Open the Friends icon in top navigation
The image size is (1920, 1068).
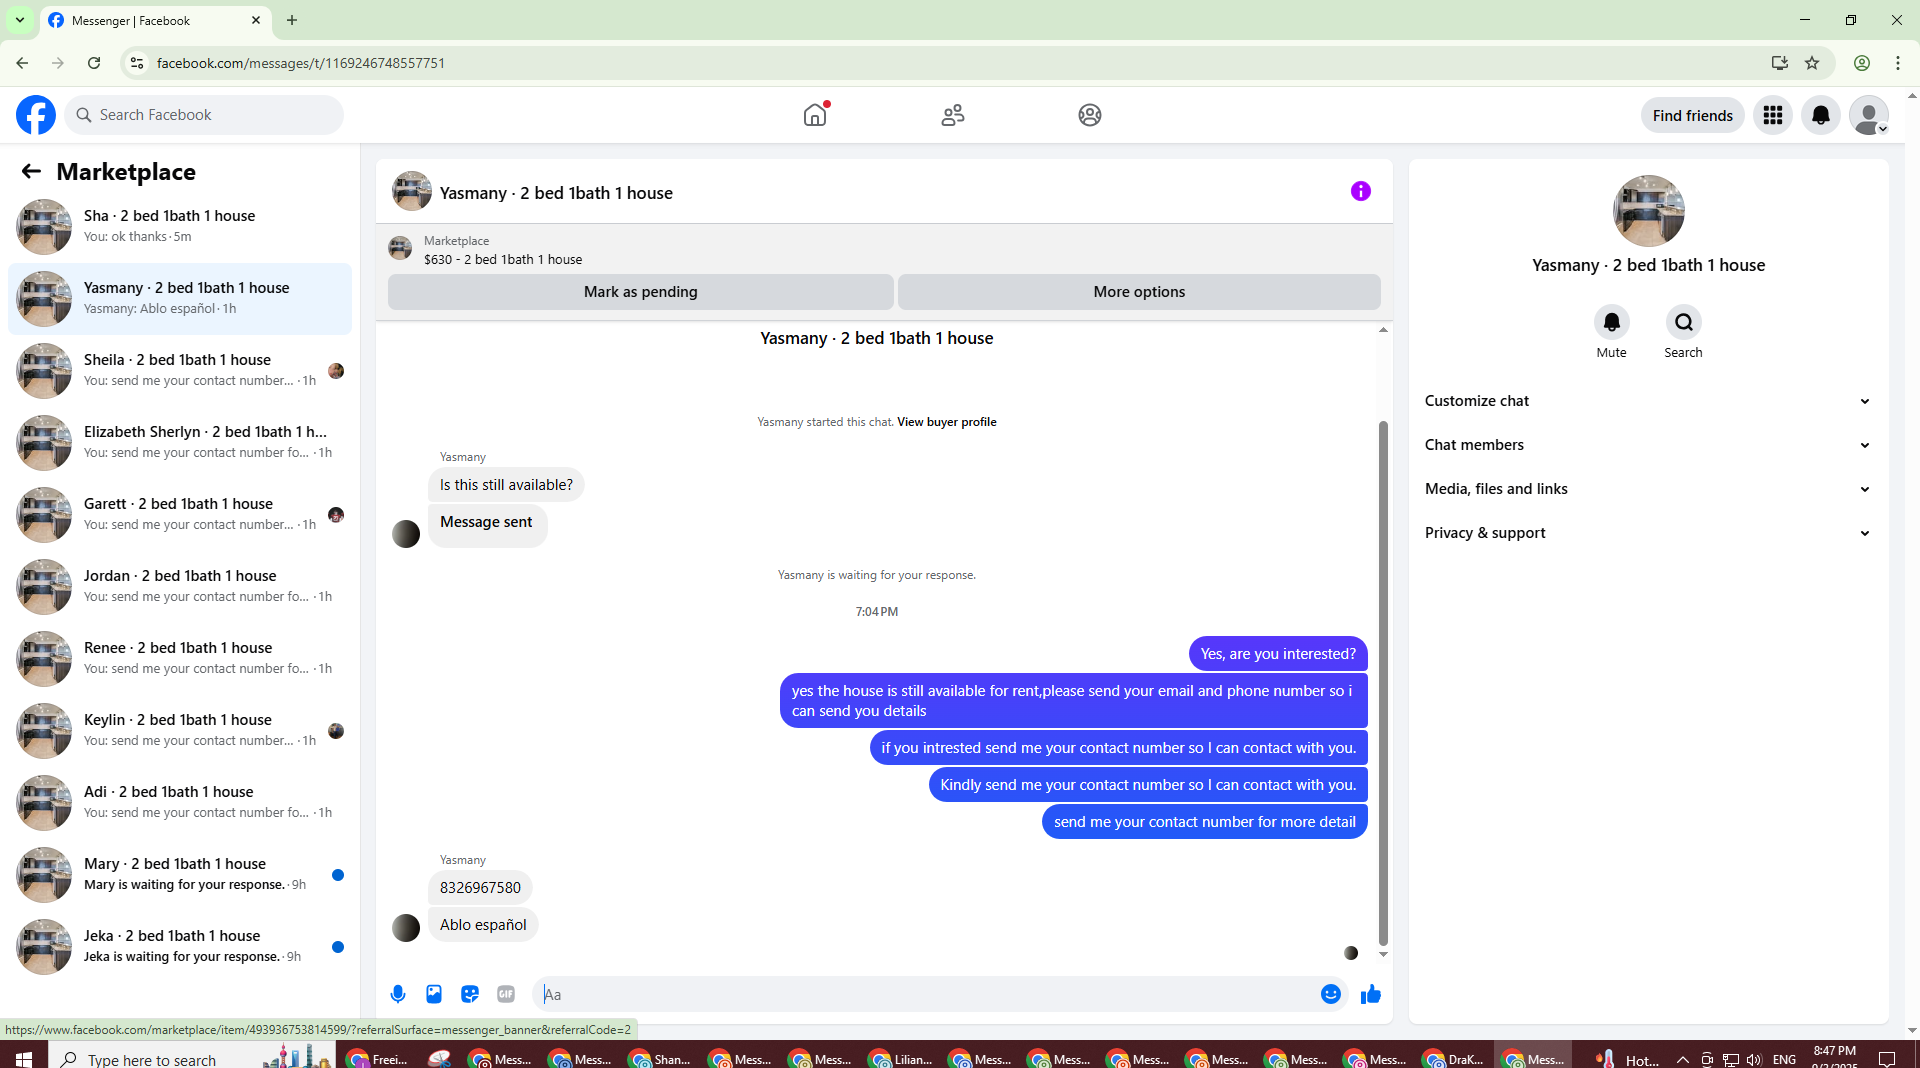coord(953,115)
